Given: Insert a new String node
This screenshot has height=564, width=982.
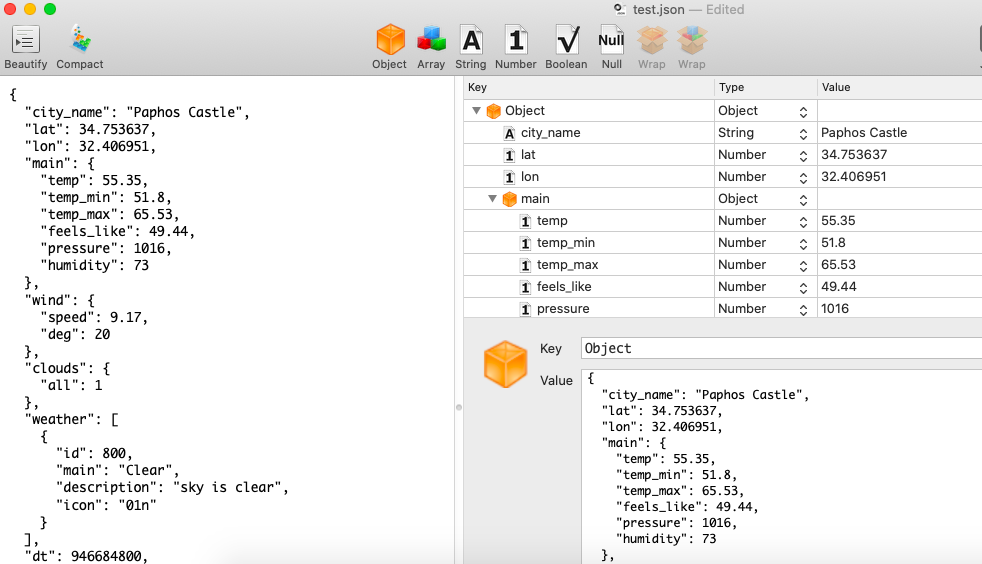Looking at the screenshot, I should tap(471, 40).
